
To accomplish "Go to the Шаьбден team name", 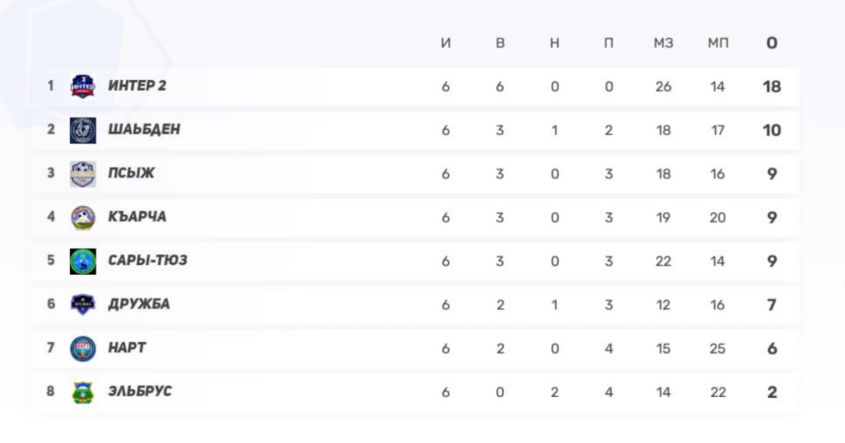I will (x=144, y=130).
